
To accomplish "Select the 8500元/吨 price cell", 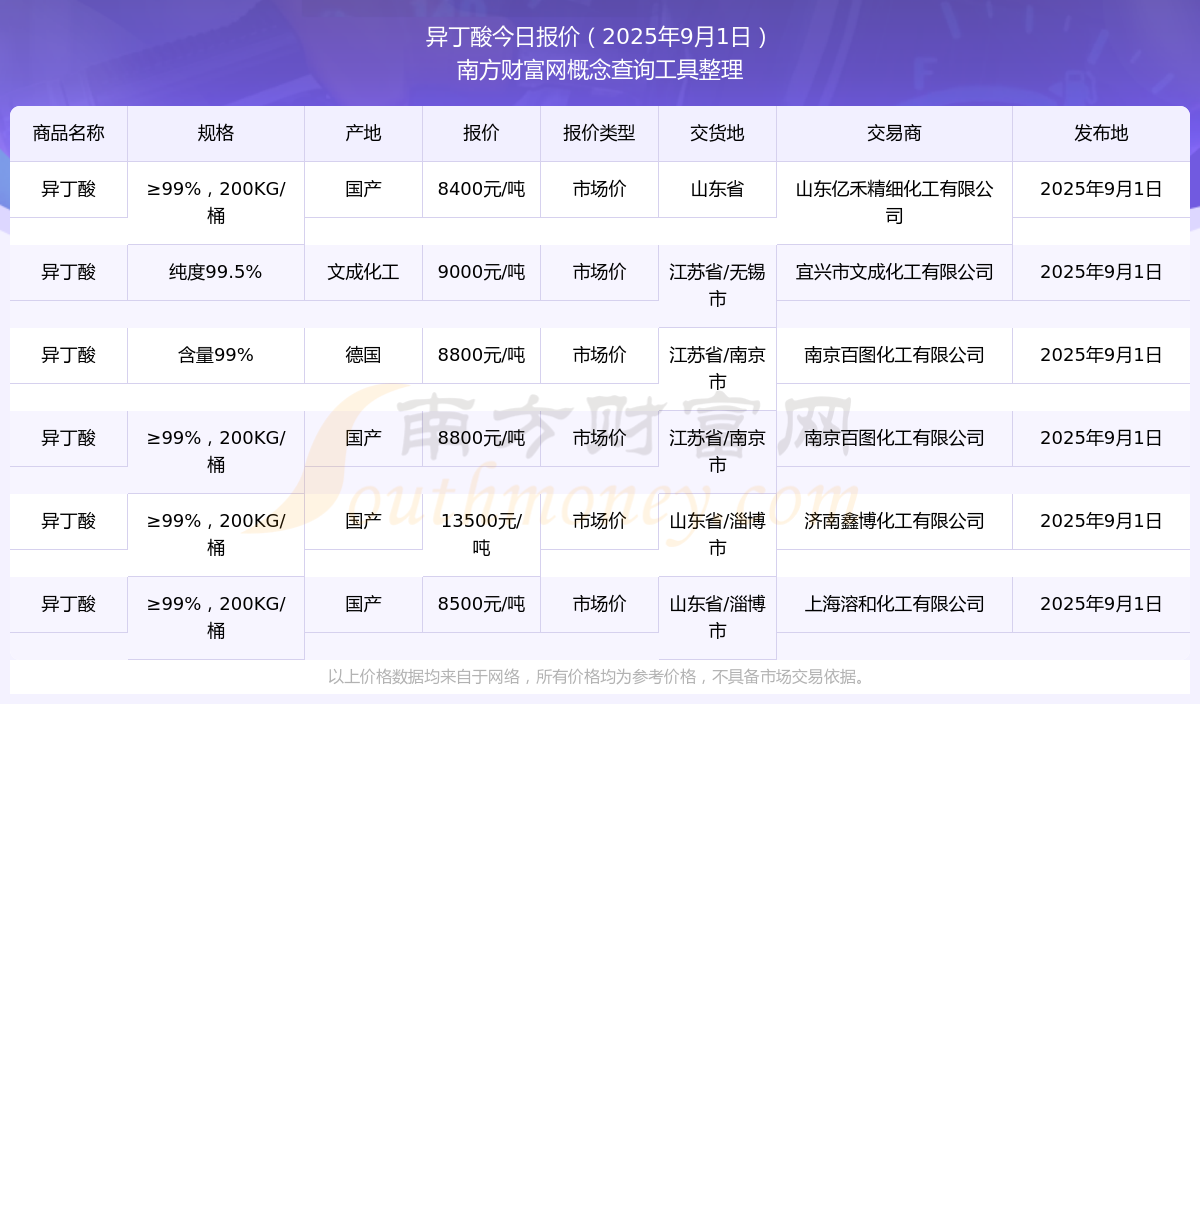I will [x=481, y=605].
